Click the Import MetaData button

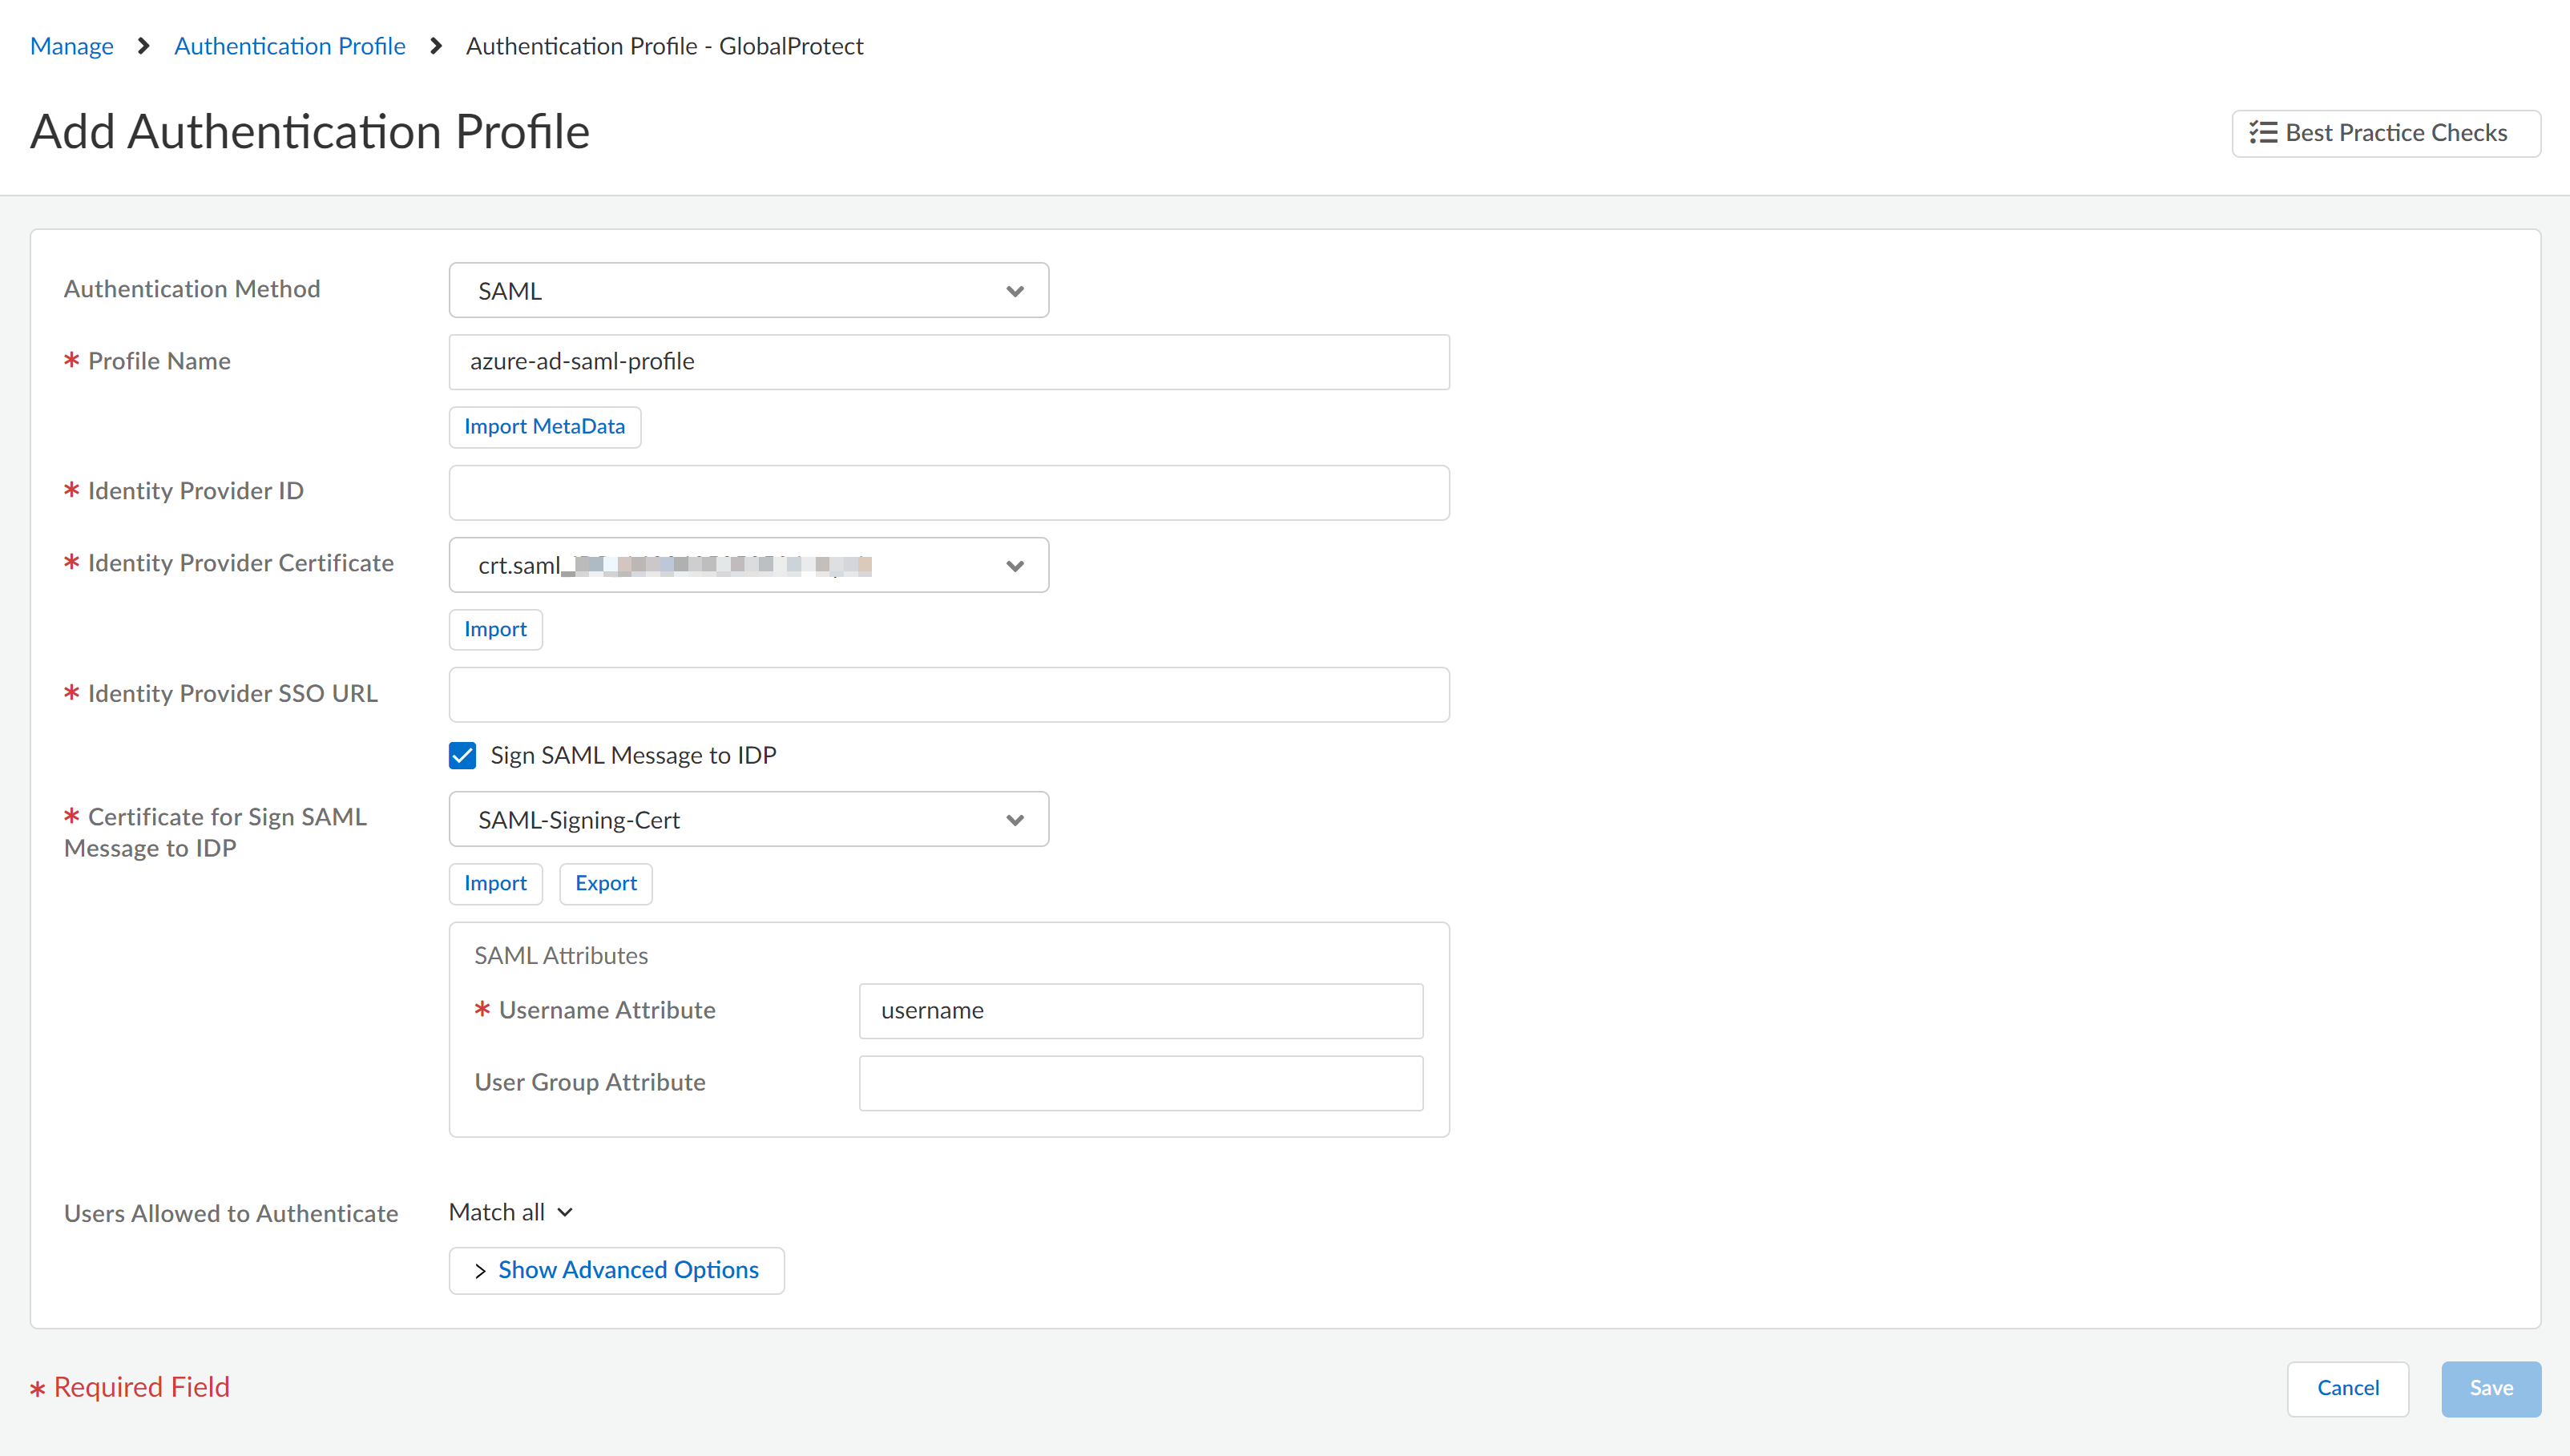pyautogui.click(x=544, y=427)
